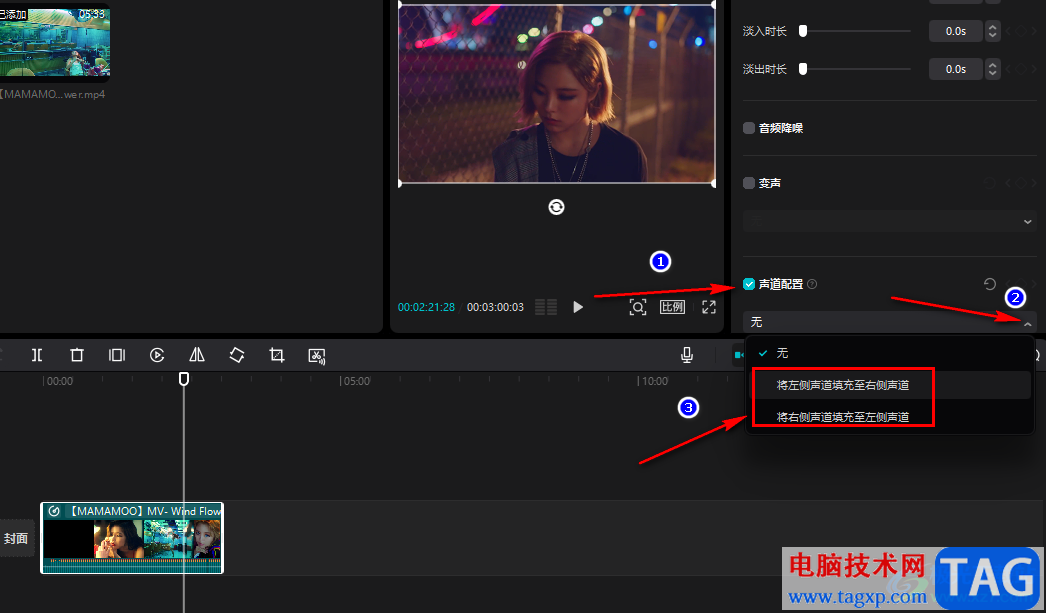Click the 10:00 mark on ruler
Screen dimensions: 1046x613
(x=653, y=381)
